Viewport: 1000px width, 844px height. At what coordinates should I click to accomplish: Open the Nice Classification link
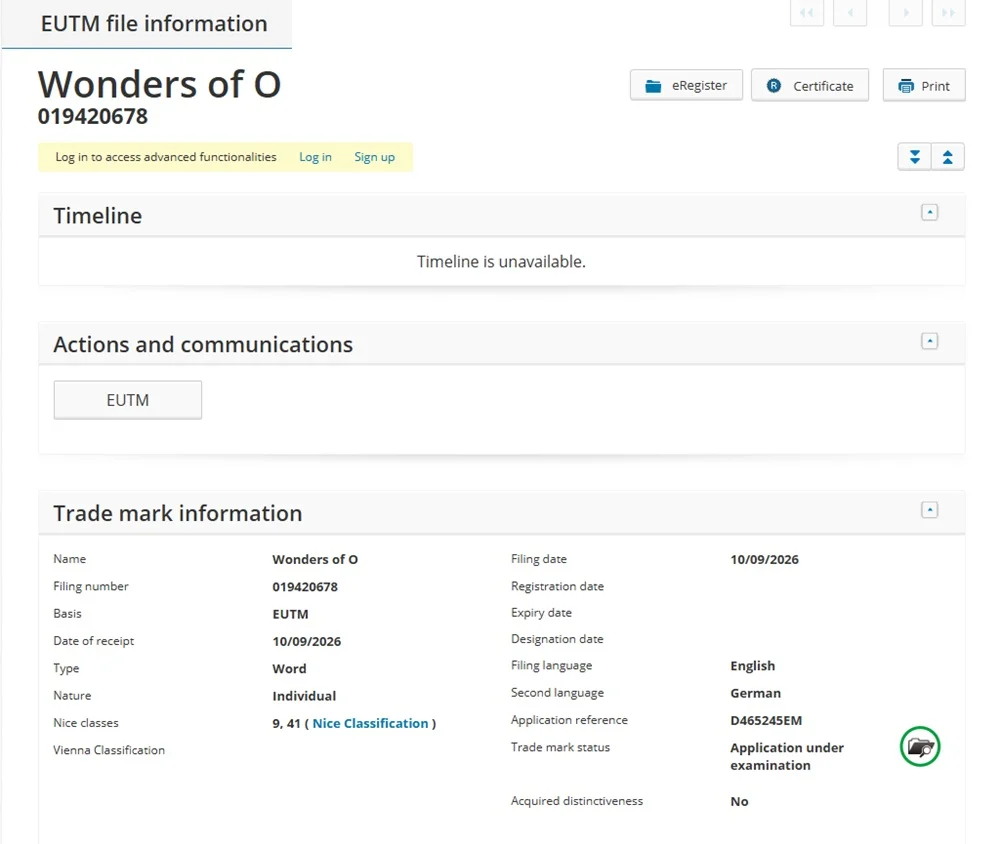click(371, 723)
